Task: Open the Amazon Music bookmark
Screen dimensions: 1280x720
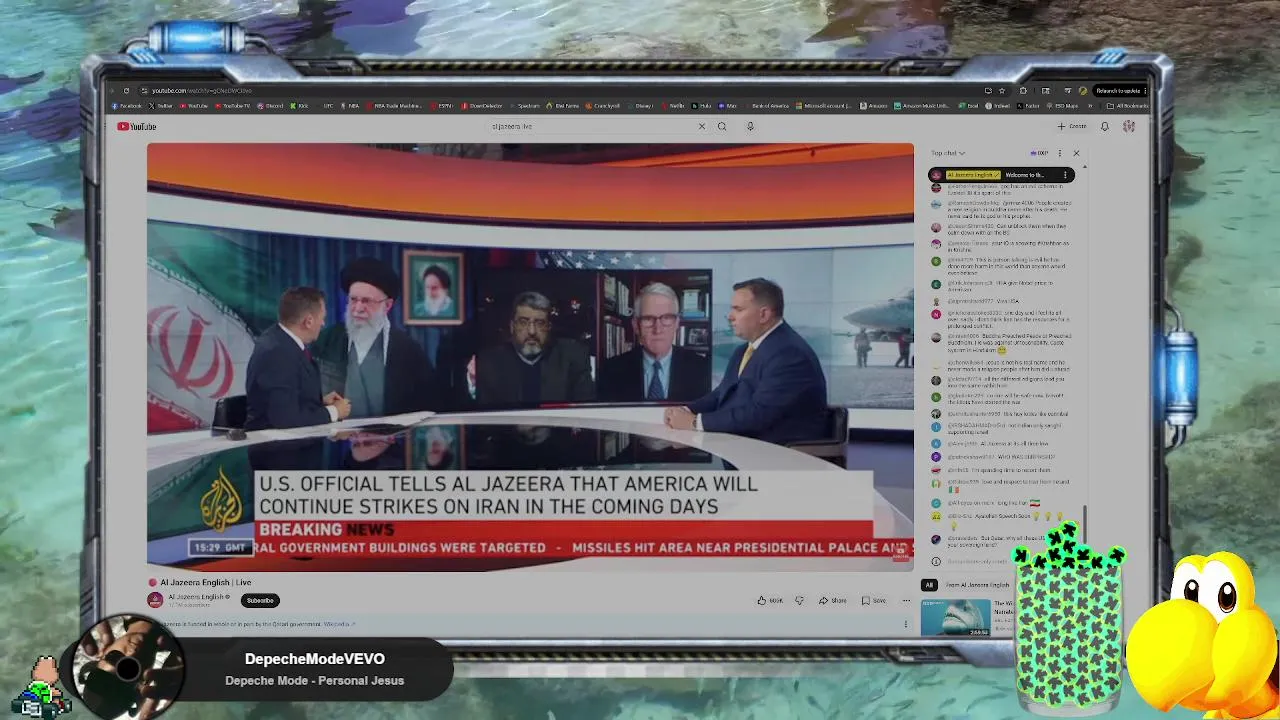Action: [922, 106]
